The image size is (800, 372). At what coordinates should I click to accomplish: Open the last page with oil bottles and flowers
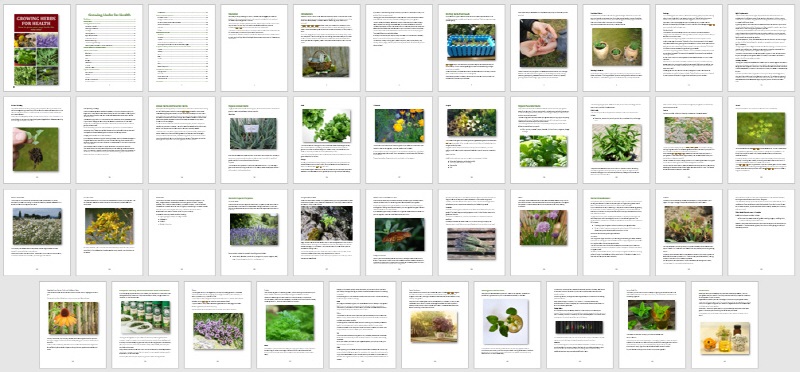point(725,325)
